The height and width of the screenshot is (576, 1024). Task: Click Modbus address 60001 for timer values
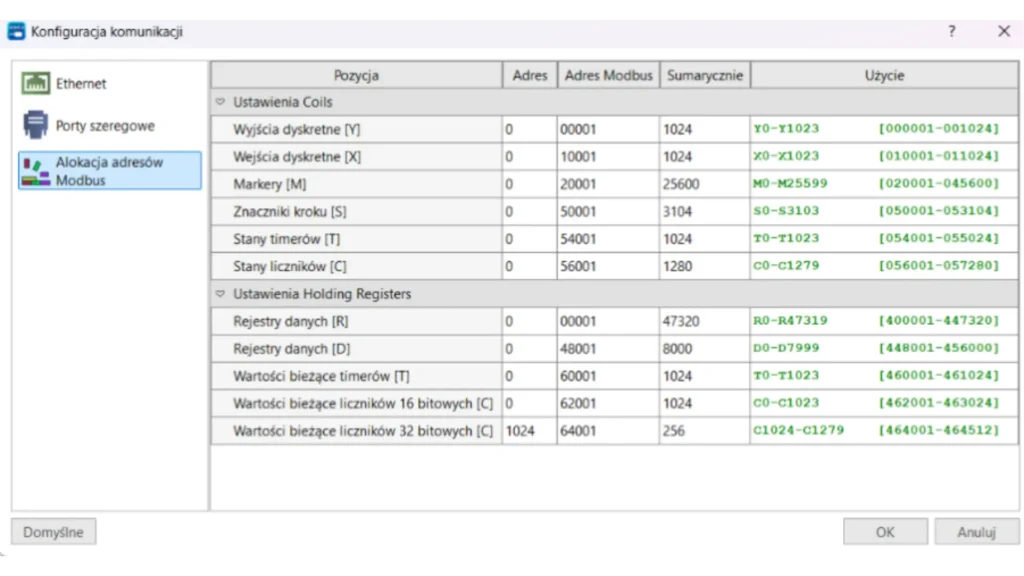[608, 376]
